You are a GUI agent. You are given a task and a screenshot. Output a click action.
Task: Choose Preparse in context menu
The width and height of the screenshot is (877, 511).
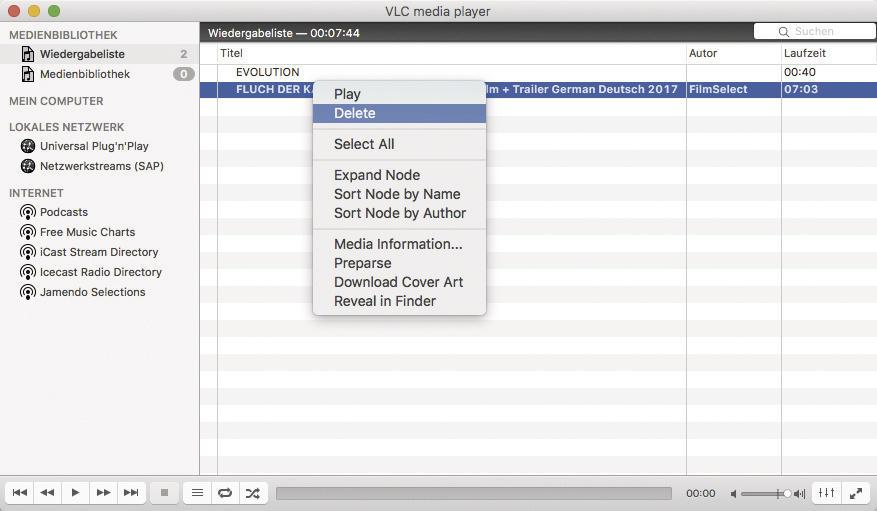pos(399,263)
